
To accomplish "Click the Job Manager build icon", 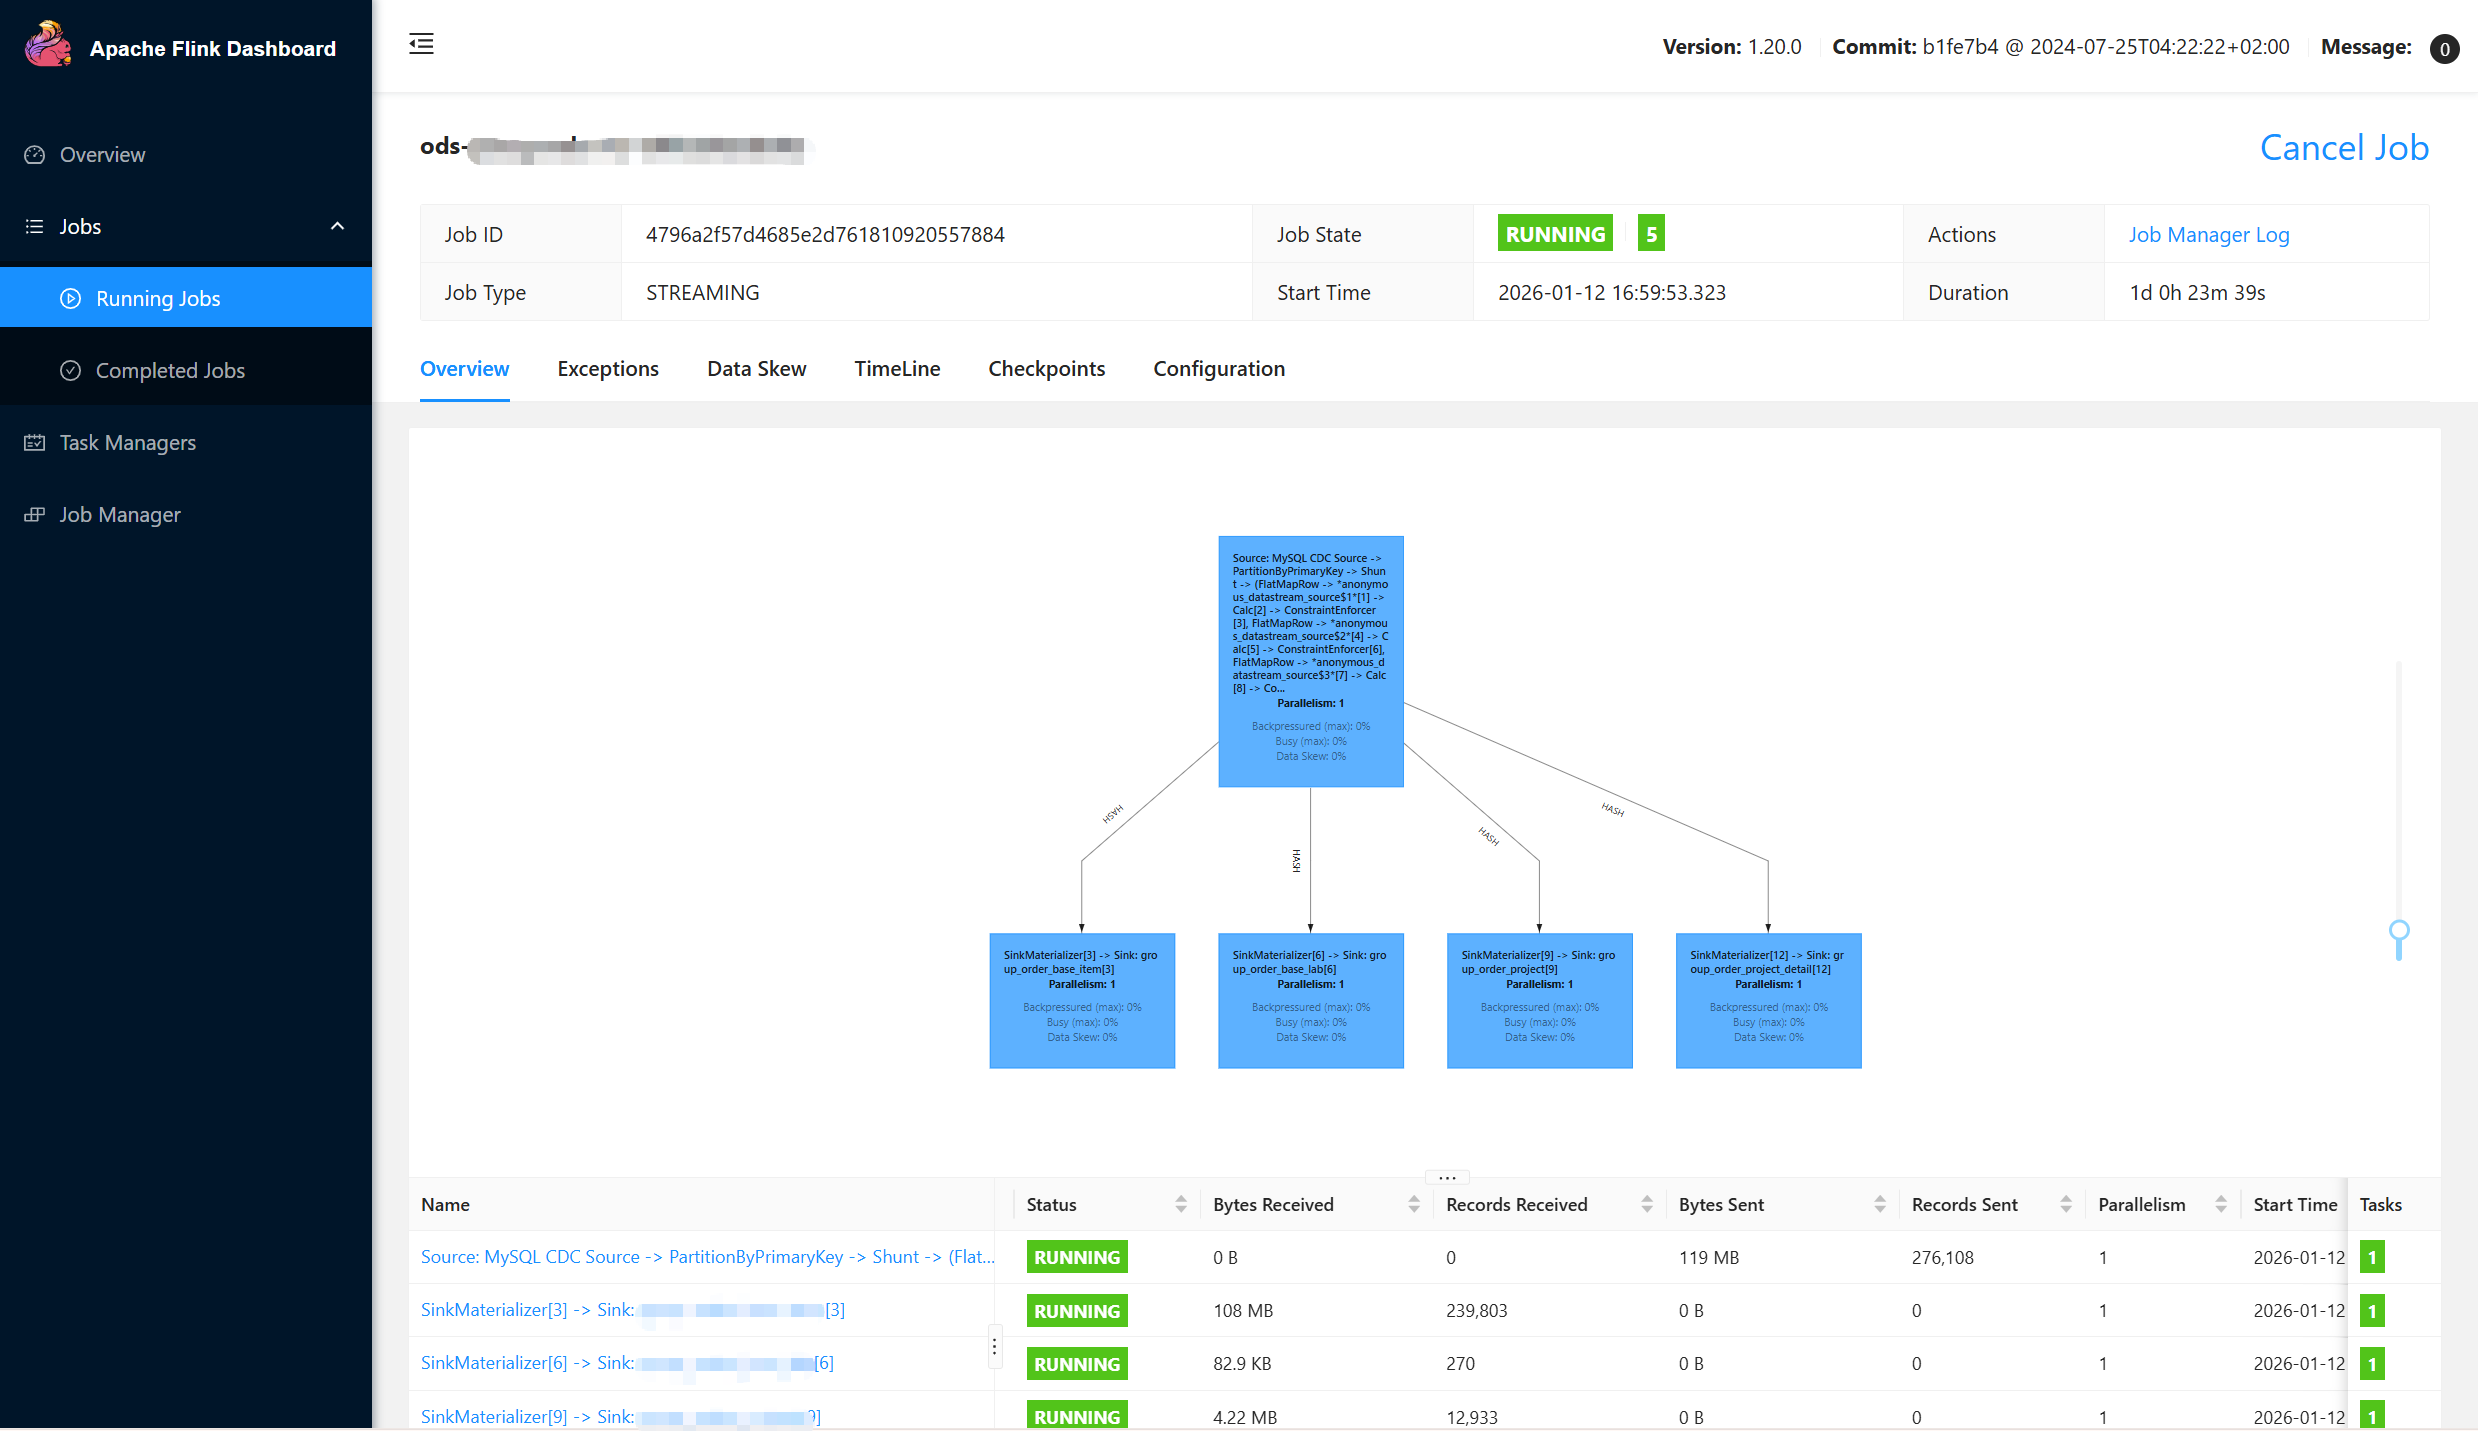I will pos(35,515).
